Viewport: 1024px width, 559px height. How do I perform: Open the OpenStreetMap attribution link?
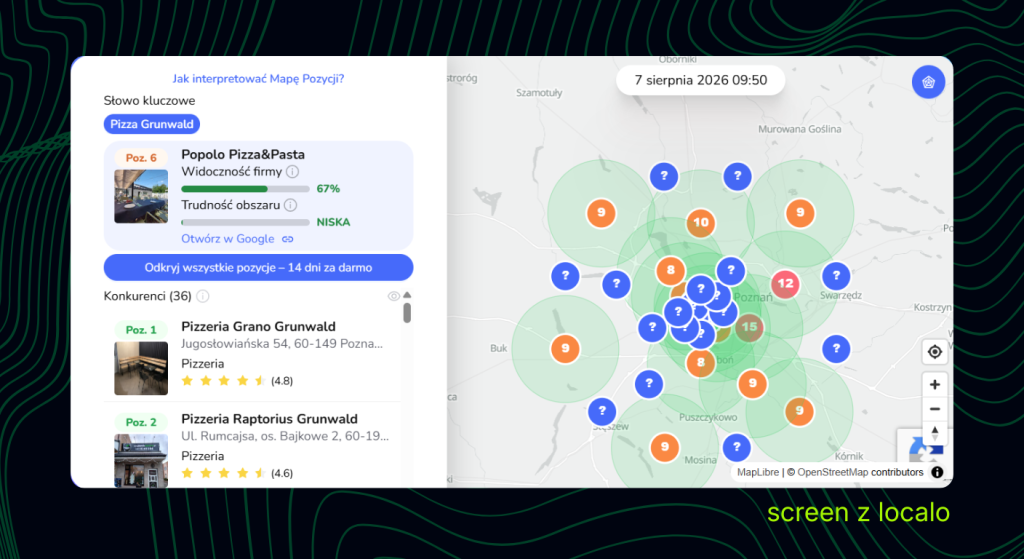832,472
